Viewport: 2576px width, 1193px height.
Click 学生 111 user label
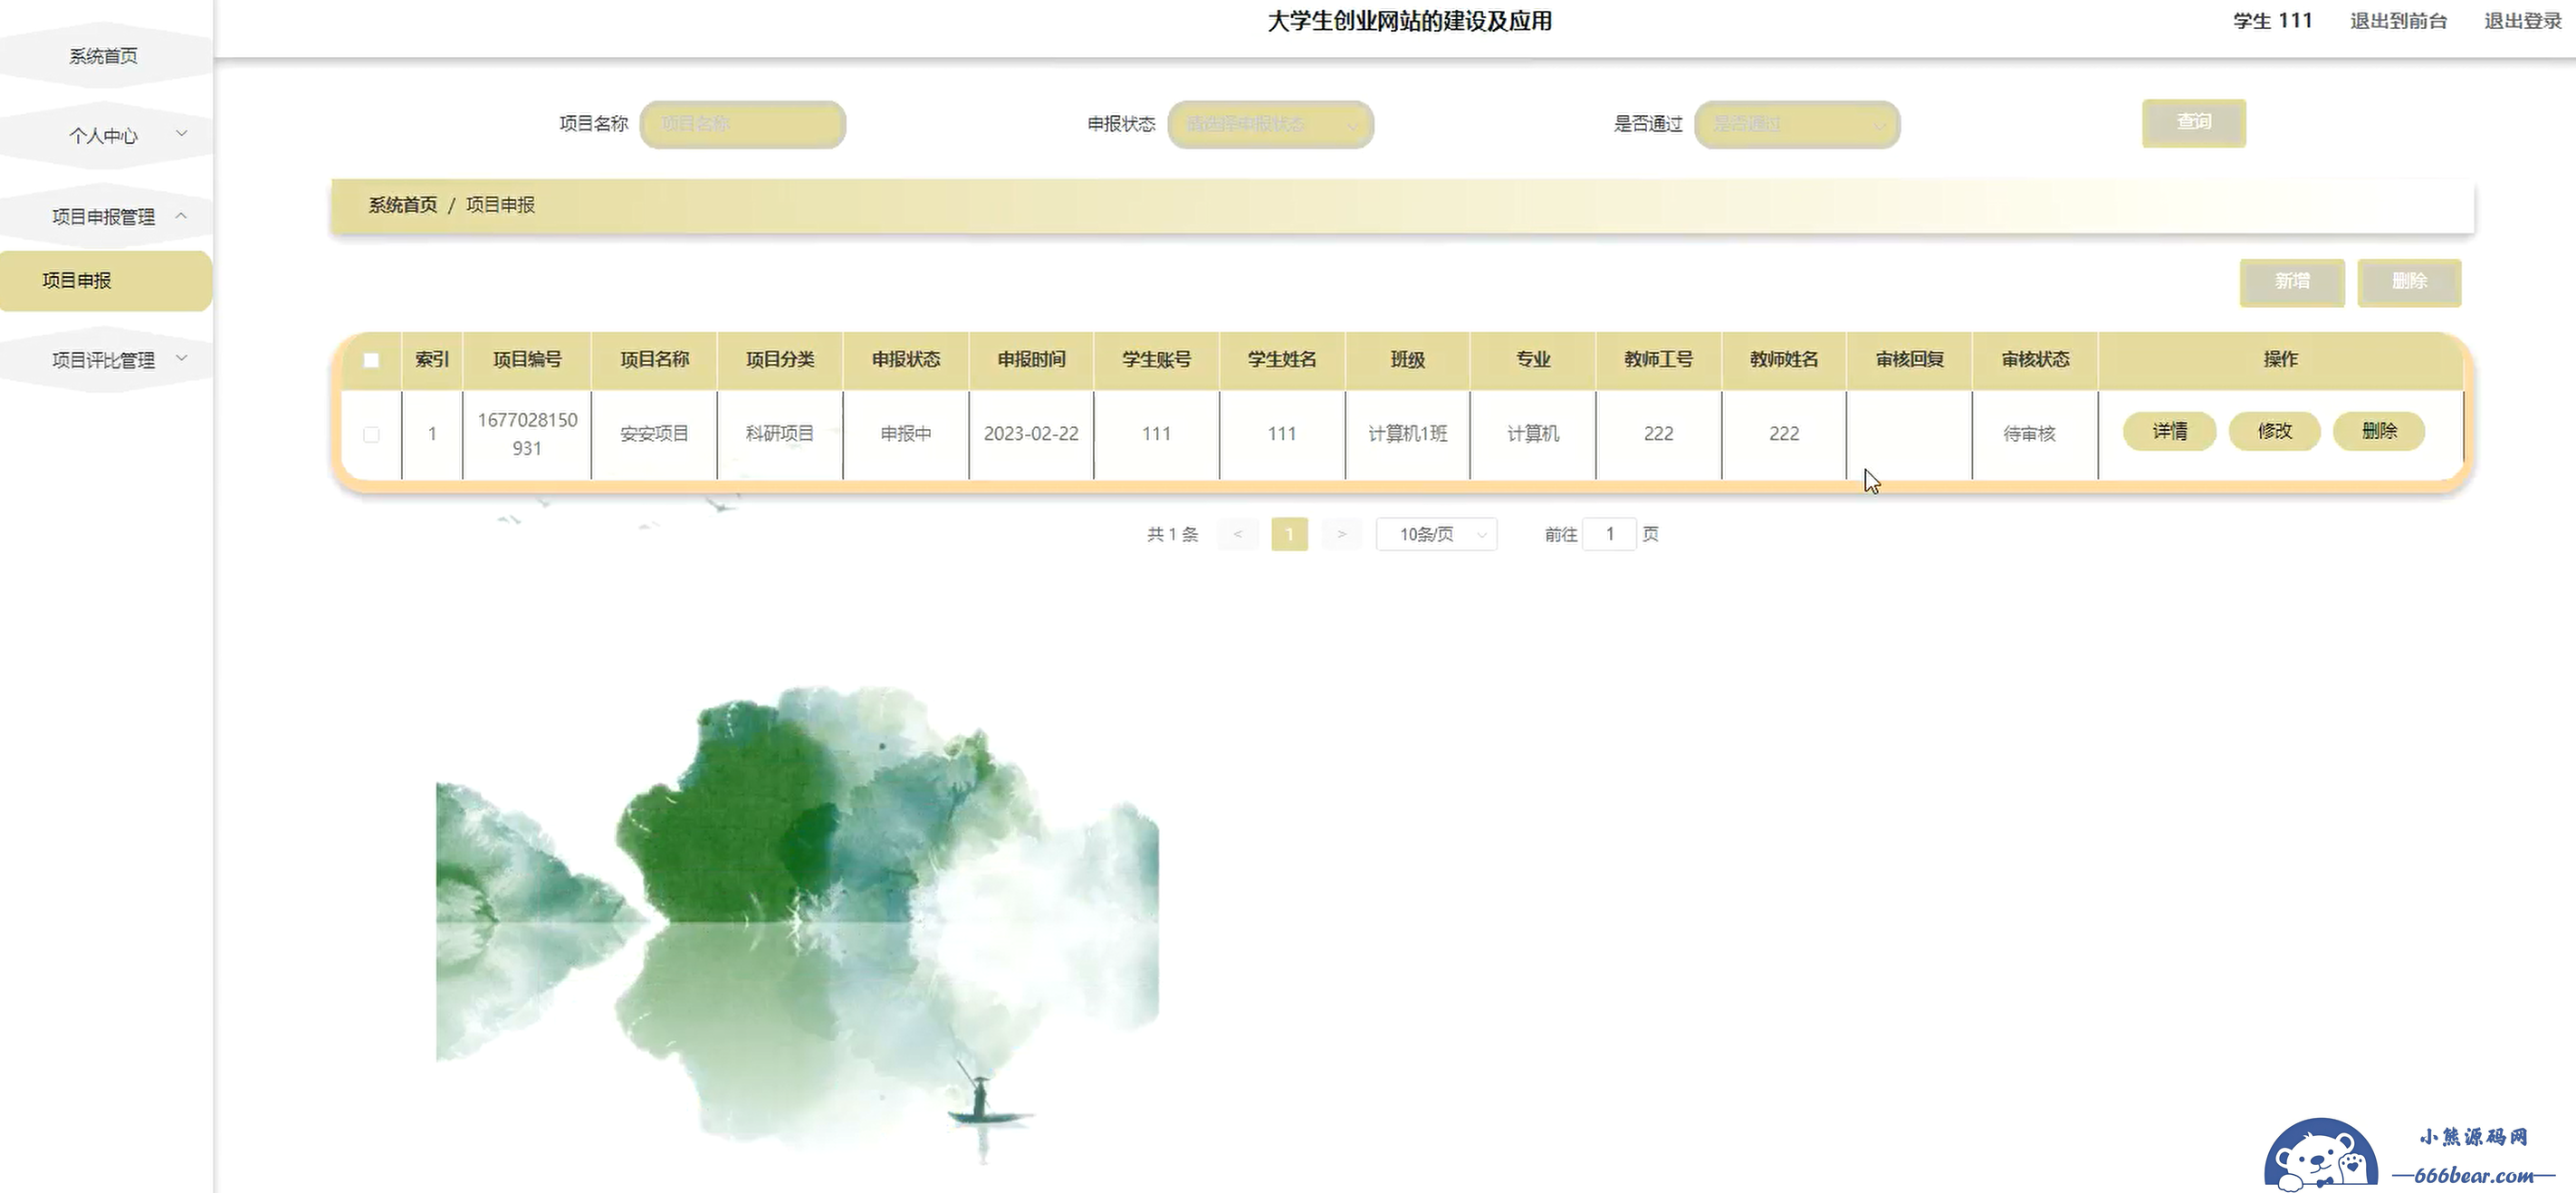2273,21
